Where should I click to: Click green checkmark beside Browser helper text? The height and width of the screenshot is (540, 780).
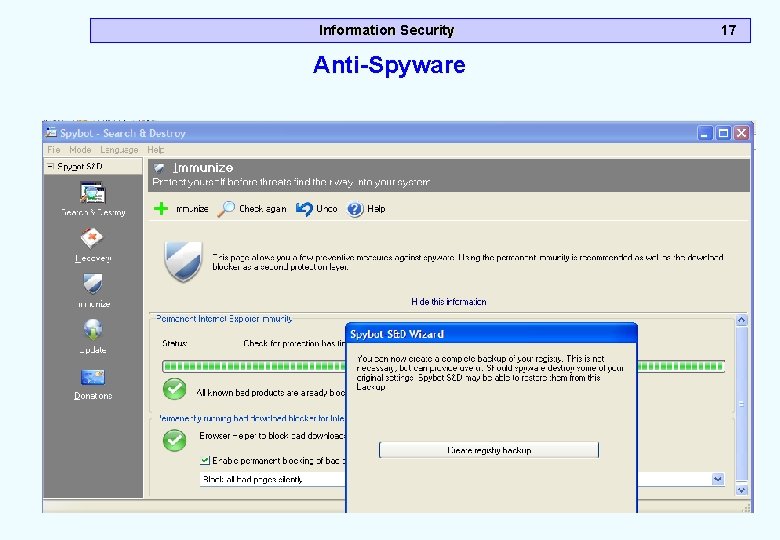click(175, 440)
